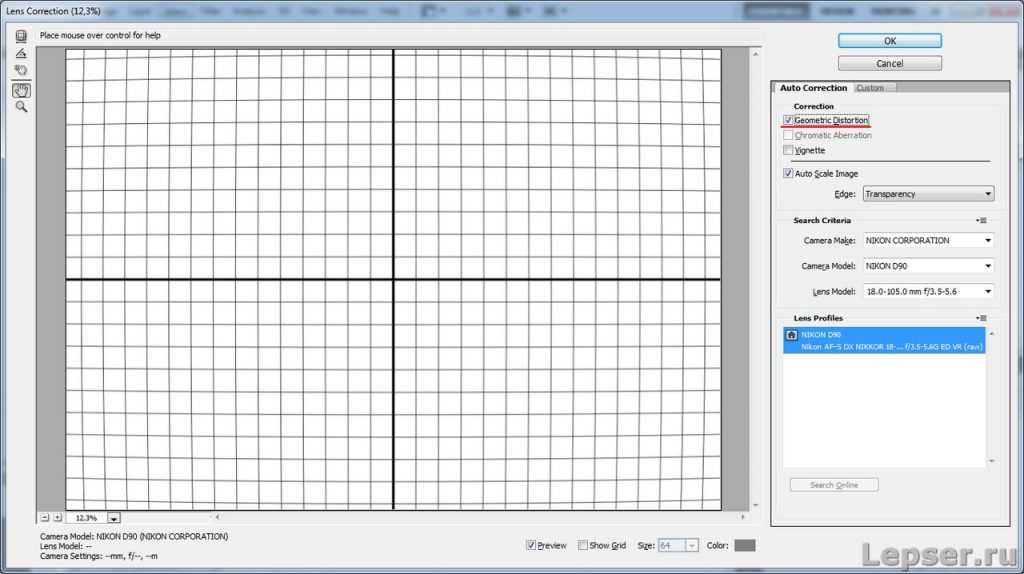1024x574 pixels.
Task: Open the Edge Transparency dropdown
Action: (x=928, y=194)
